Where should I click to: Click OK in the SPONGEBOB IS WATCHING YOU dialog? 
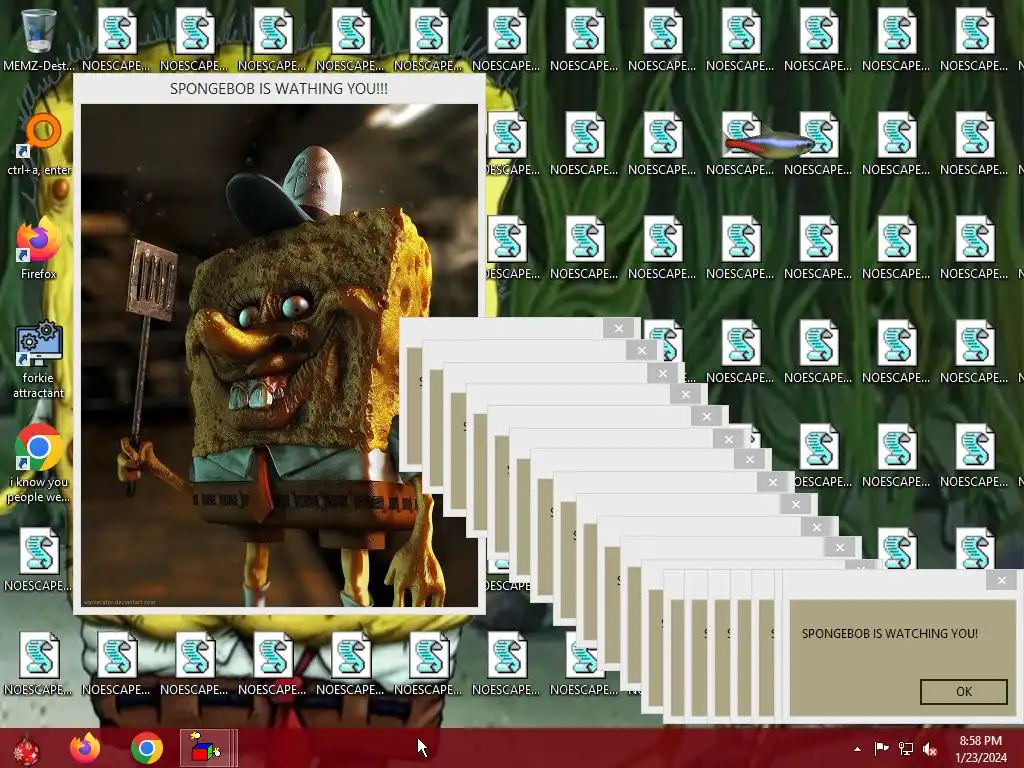tap(963, 692)
